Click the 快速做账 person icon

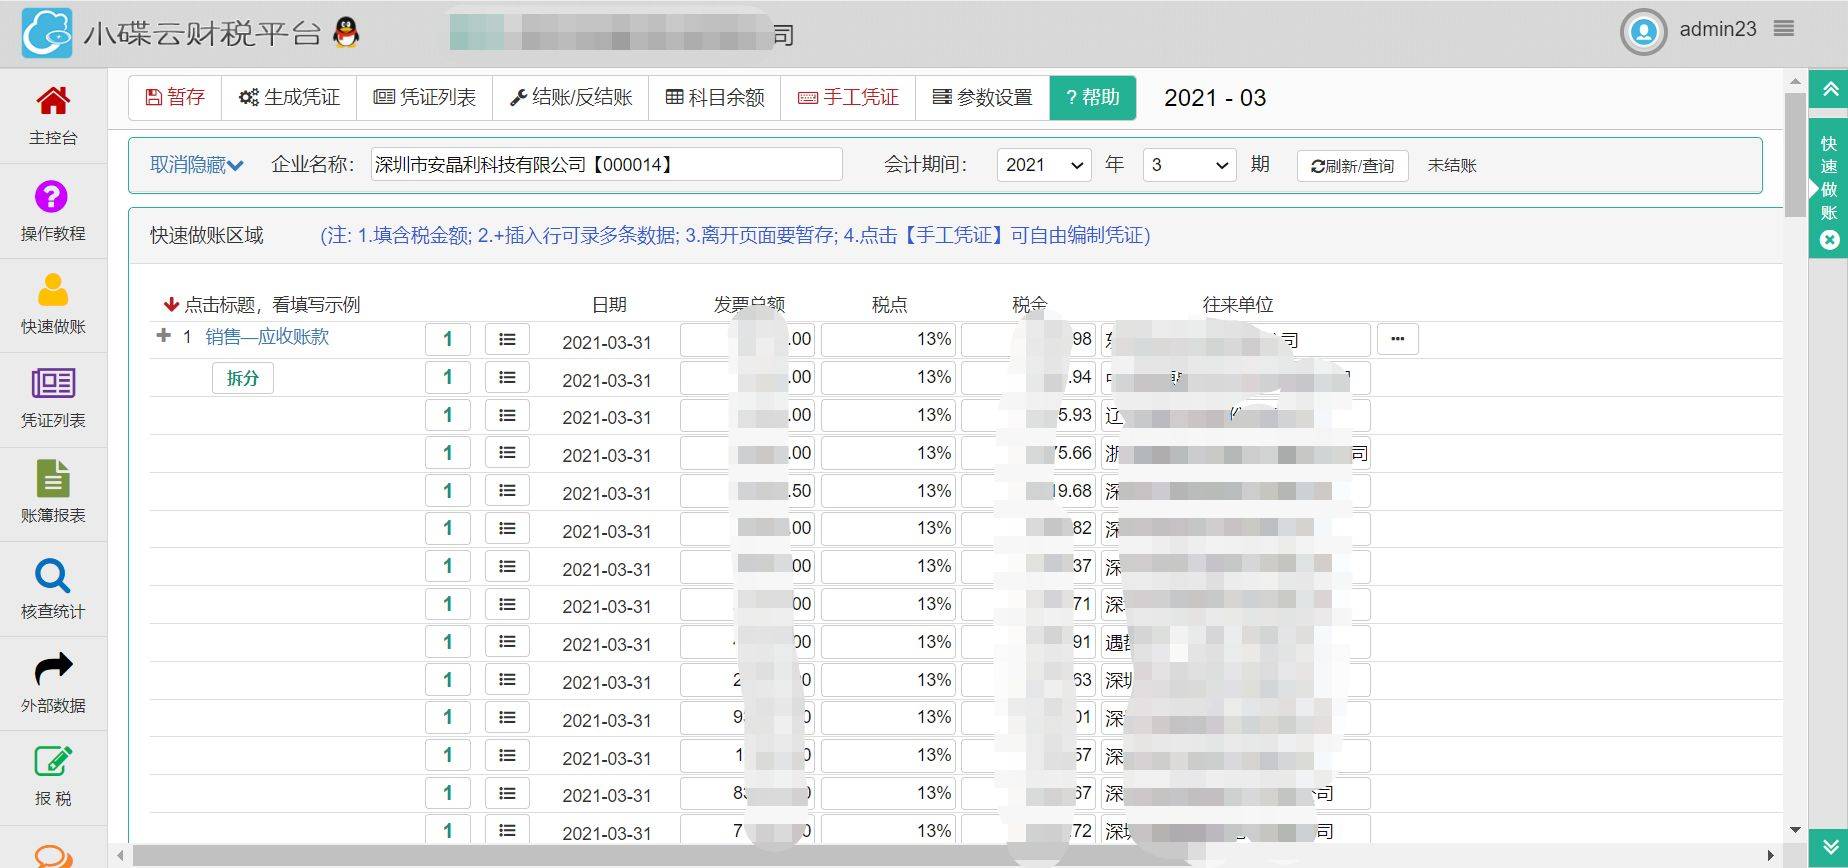[x=53, y=291]
